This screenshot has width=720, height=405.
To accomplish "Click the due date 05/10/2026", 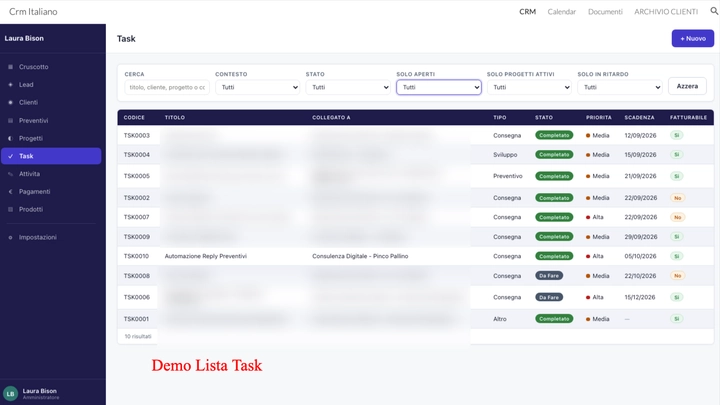I will (x=641, y=256).
